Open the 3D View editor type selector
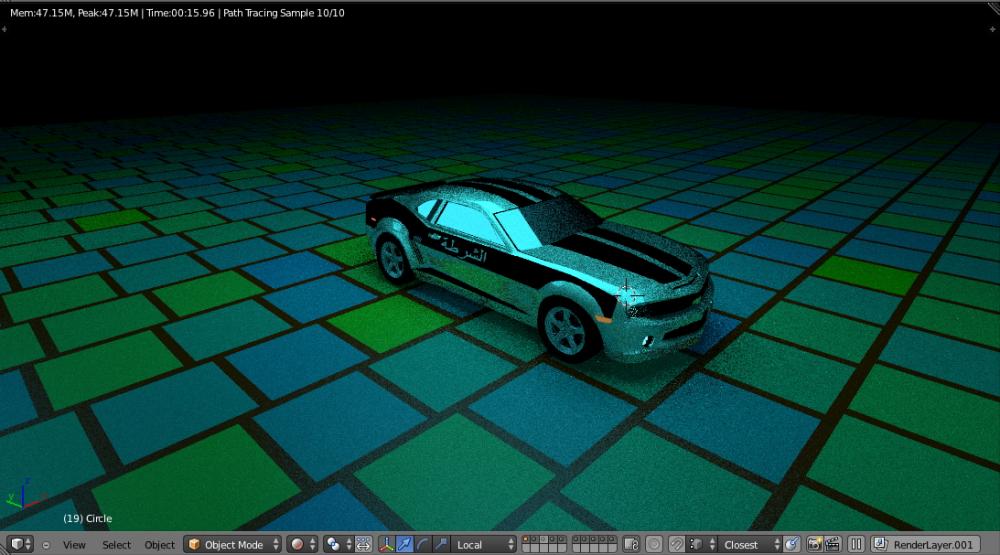Image resolution: width=1000 pixels, height=555 pixels. (20, 544)
